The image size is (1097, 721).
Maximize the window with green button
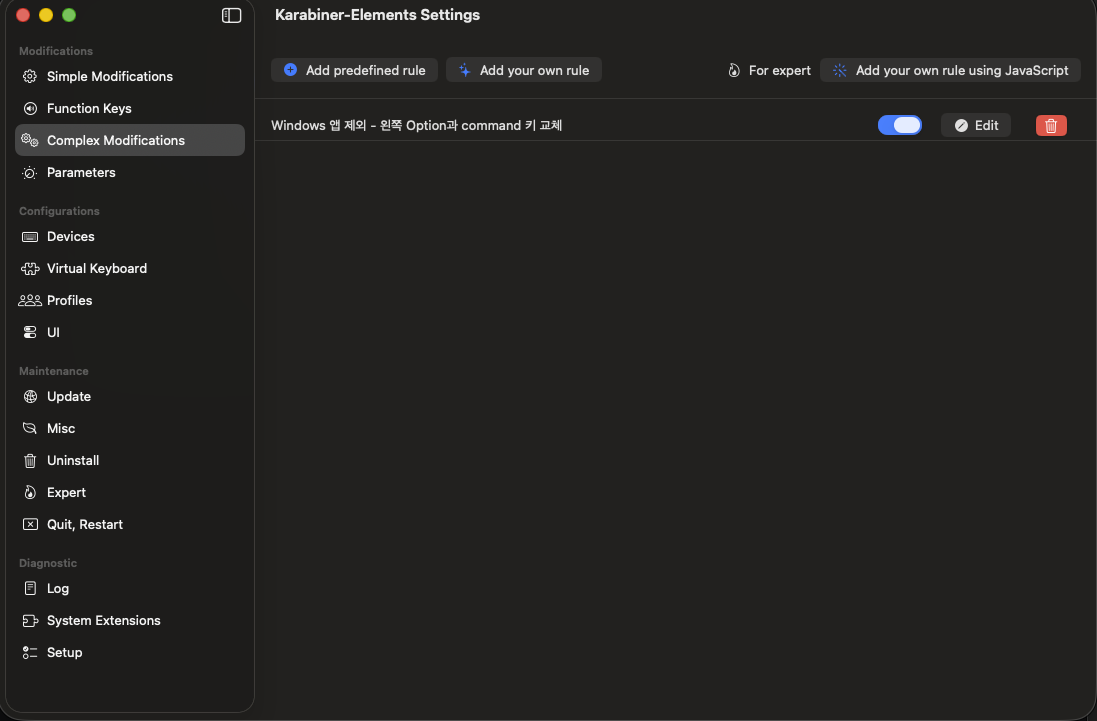(69, 15)
